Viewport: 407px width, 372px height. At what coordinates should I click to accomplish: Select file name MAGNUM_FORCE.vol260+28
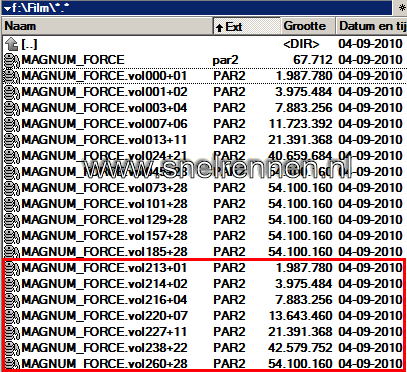(104, 363)
